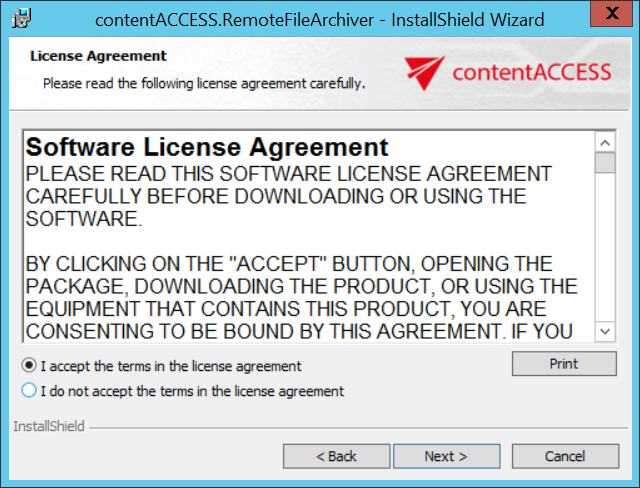This screenshot has height=488, width=640.
Task: Choose "I do not accept the terms" option
Action: click(29, 390)
